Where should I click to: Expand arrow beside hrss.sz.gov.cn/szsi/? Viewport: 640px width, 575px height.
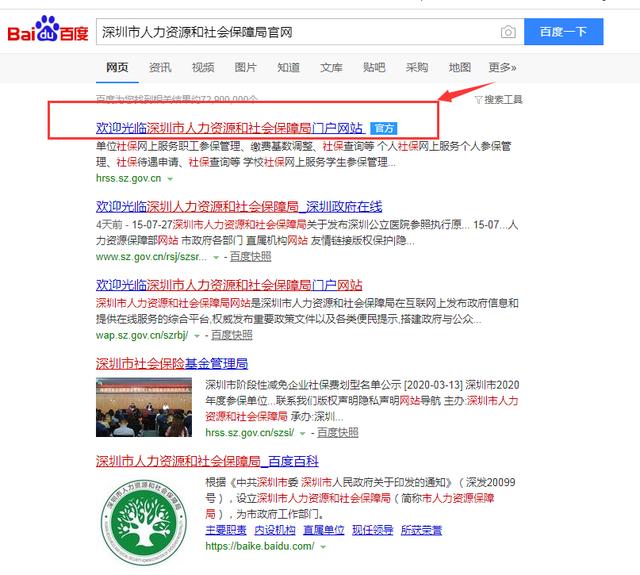(x=302, y=433)
